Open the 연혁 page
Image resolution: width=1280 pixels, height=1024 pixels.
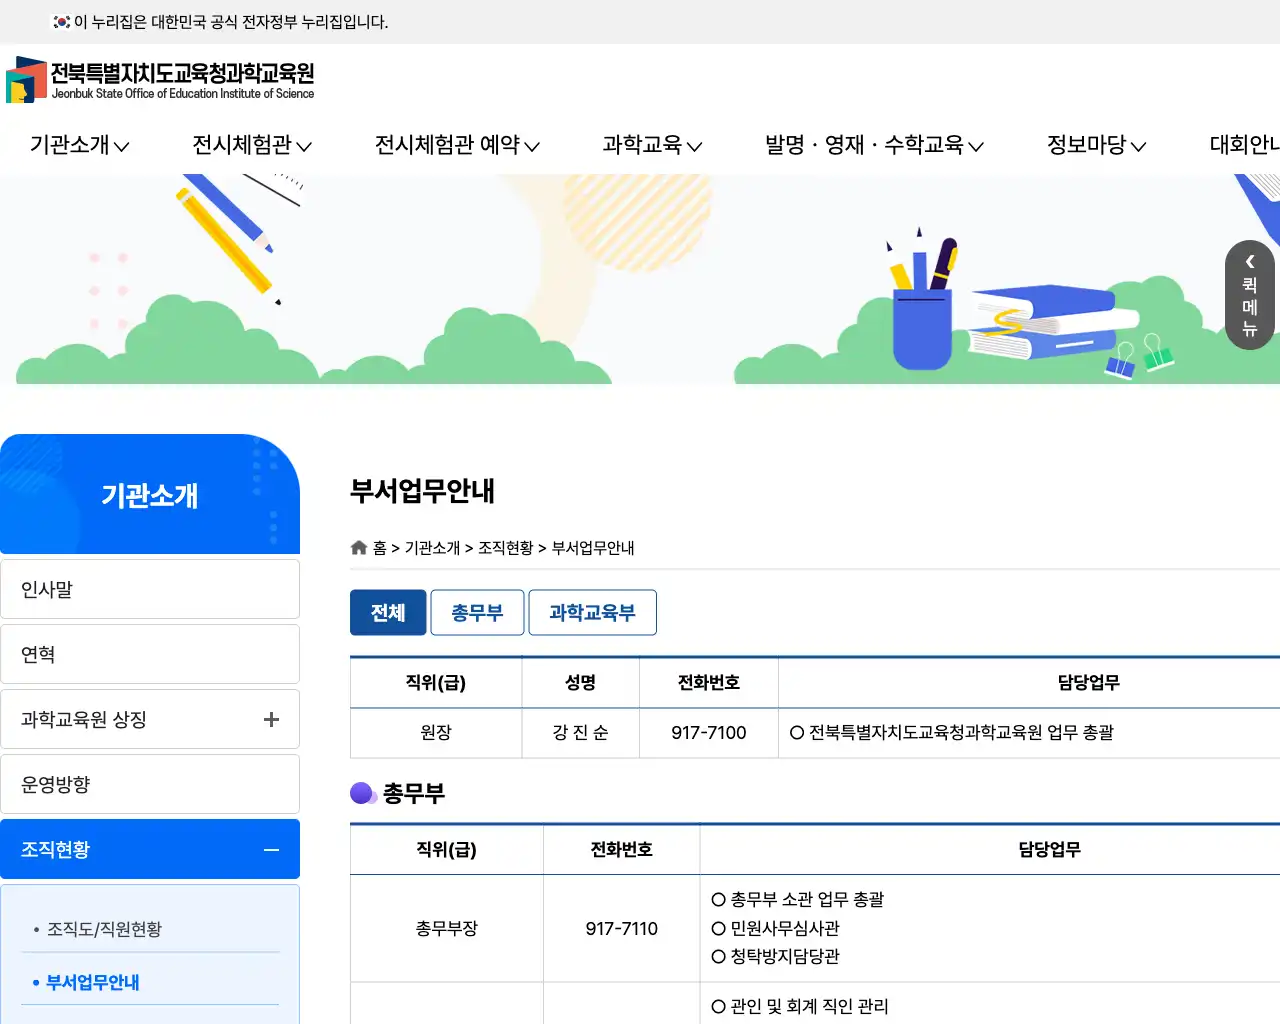pos(37,654)
